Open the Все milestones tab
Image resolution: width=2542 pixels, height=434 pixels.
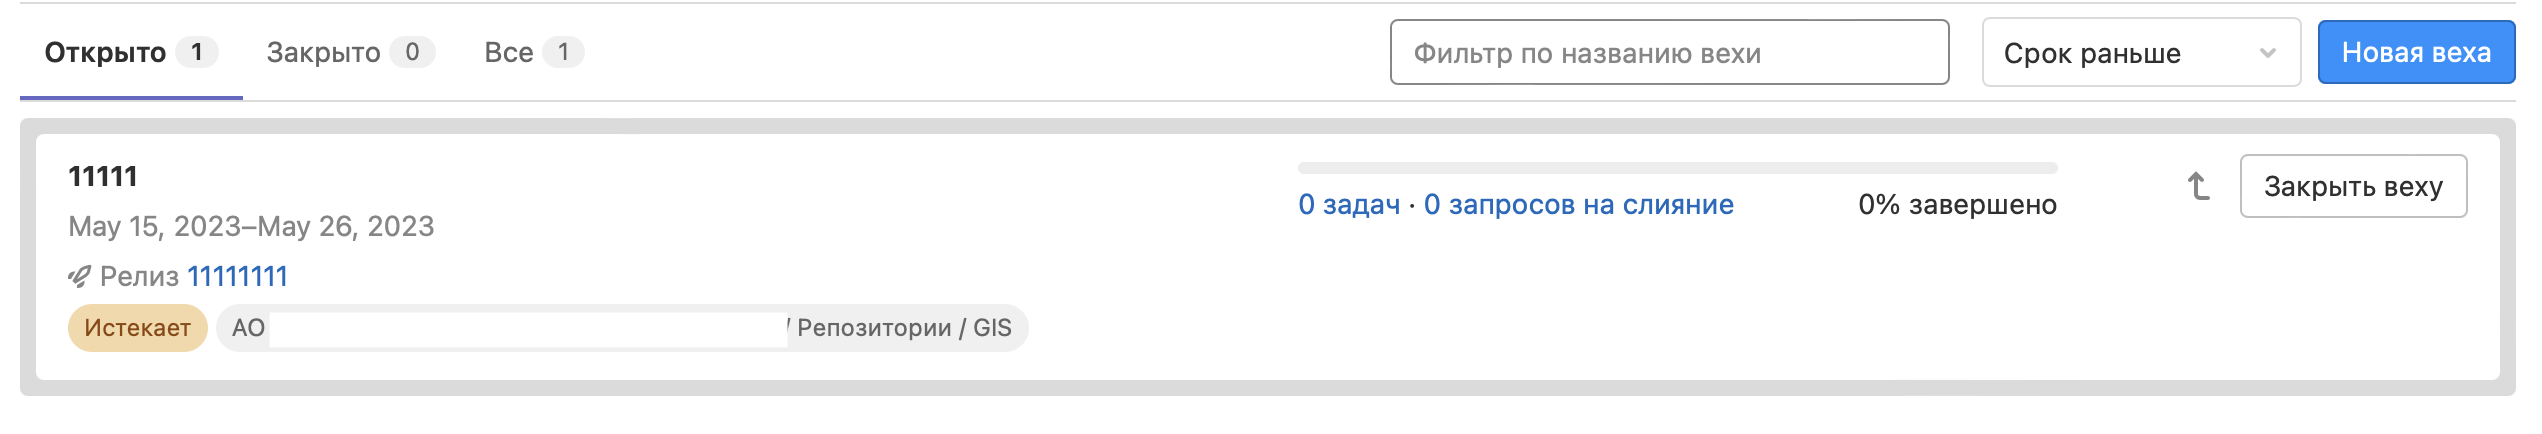pyautogui.click(x=509, y=53)
